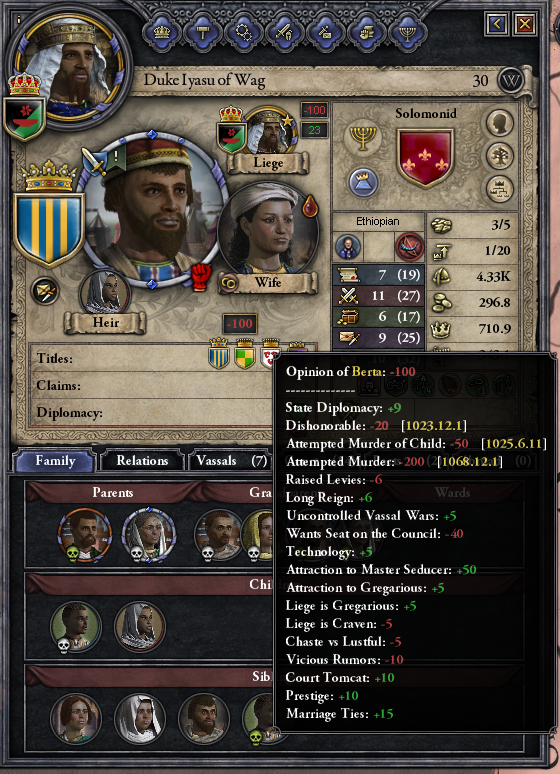Open the Vassals (7) tab
Viewport: 560px width, 774px height.
[231, 461]
